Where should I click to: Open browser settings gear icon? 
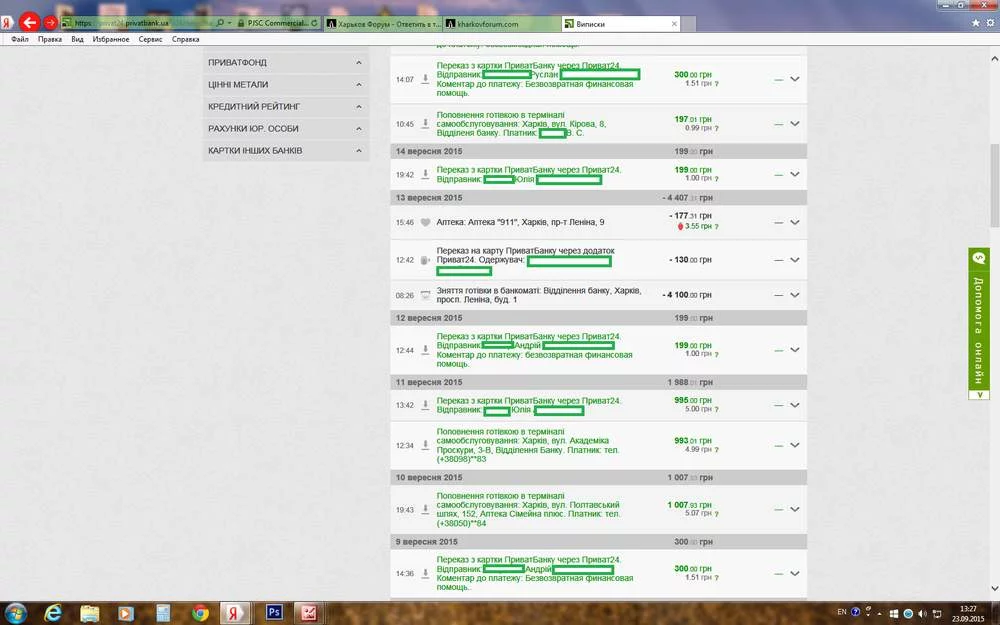pos(990,23)
